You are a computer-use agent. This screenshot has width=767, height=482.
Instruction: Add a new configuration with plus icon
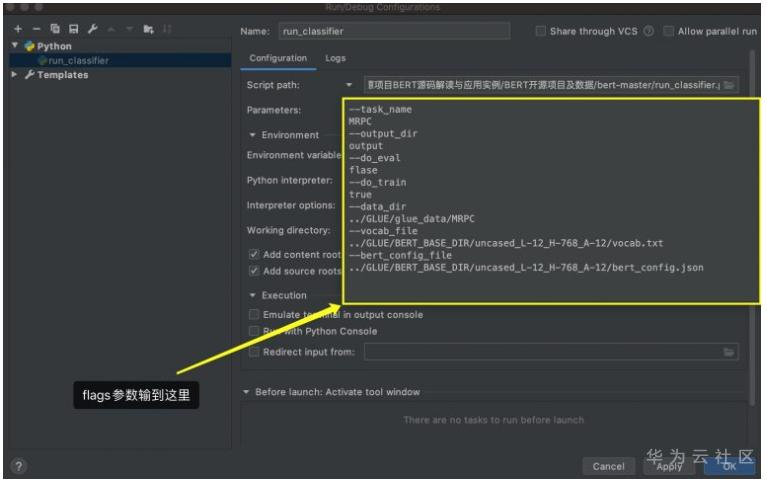tap(18, 29)
